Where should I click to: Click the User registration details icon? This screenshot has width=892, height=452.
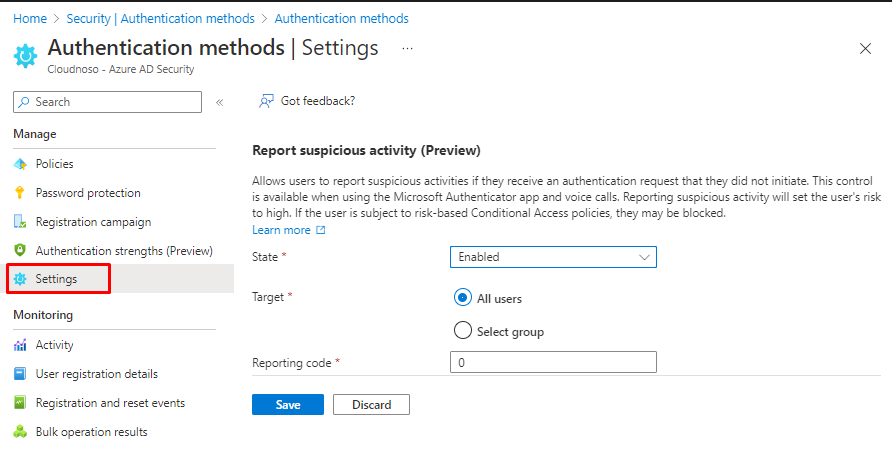coord(20,374)
